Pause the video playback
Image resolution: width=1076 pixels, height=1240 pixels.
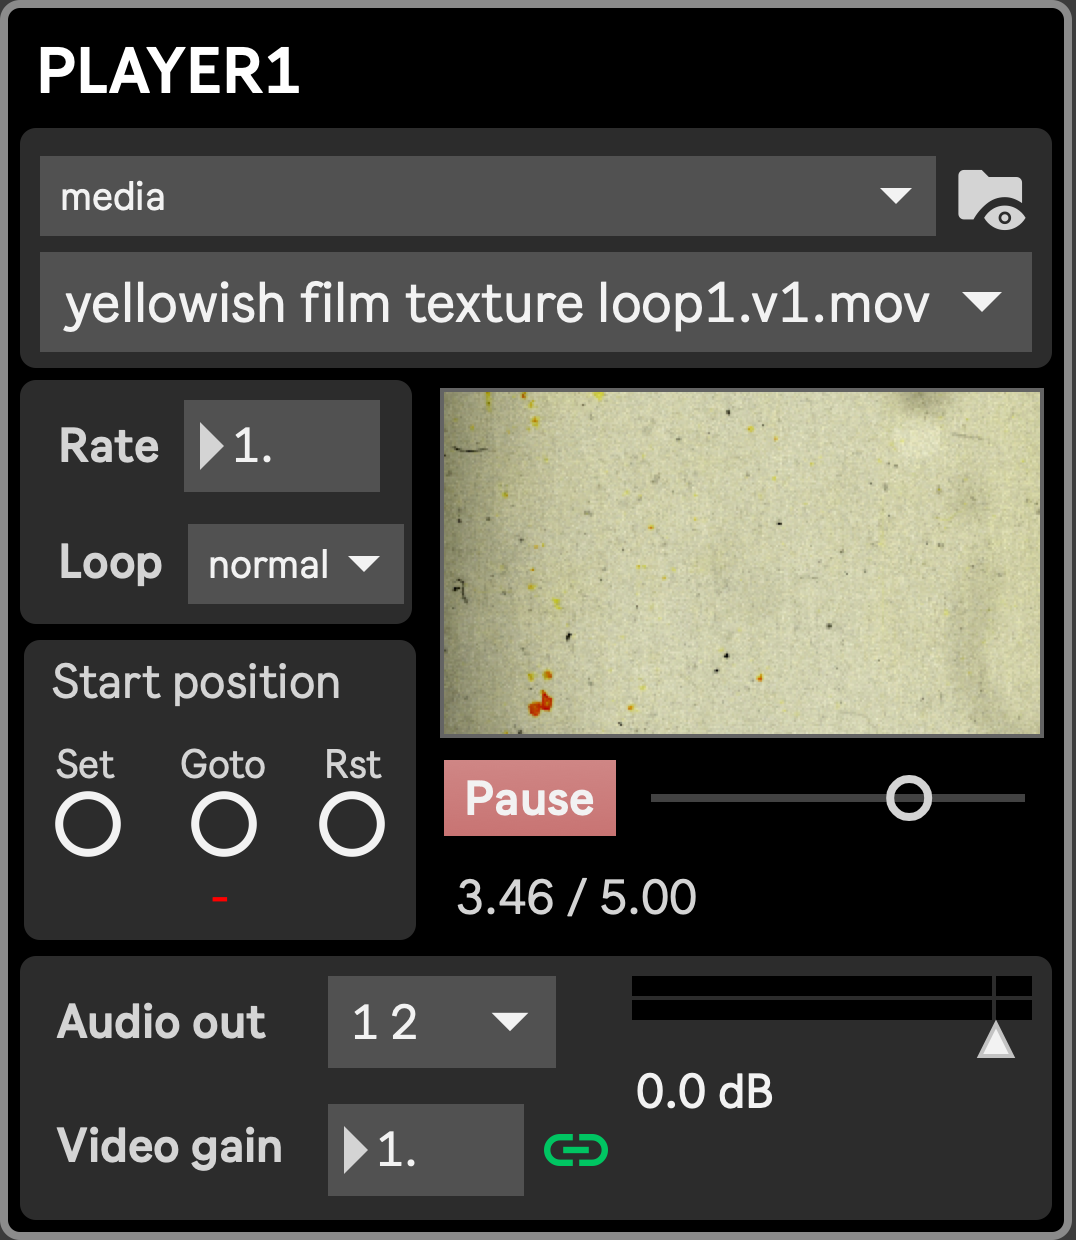[530, 798]
